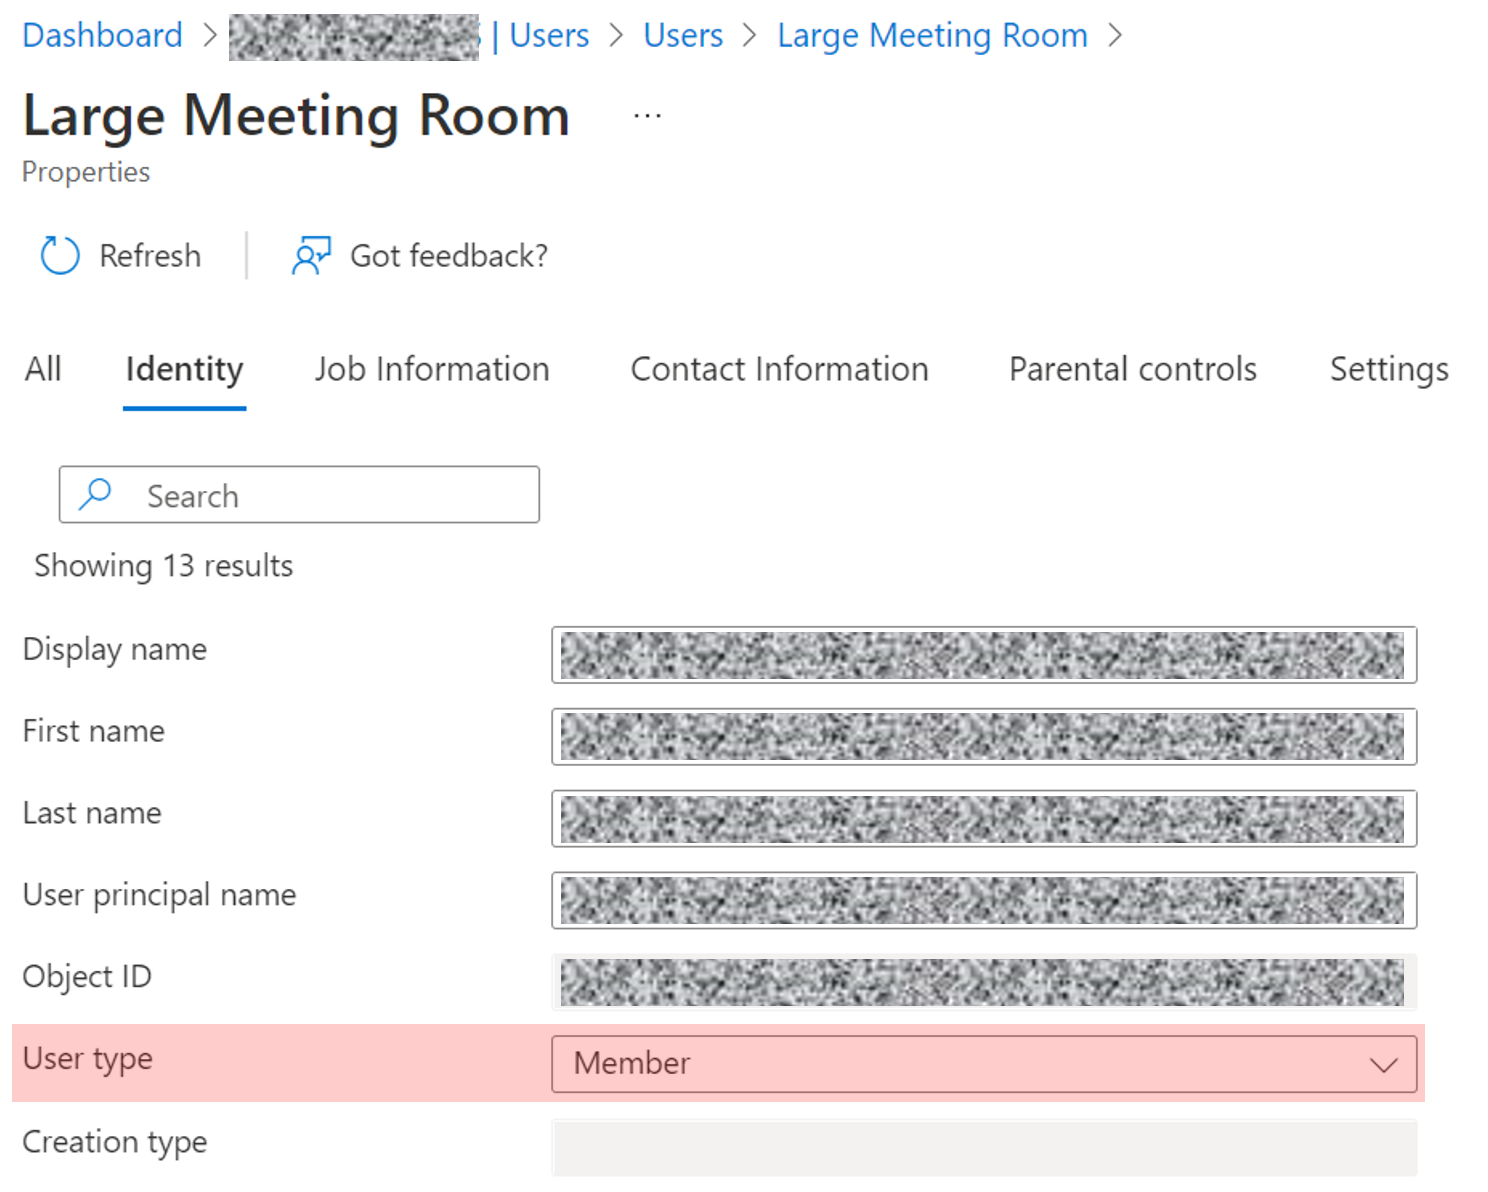Click inside the Search properties field

pyautogui.click(x=299, y=494)
